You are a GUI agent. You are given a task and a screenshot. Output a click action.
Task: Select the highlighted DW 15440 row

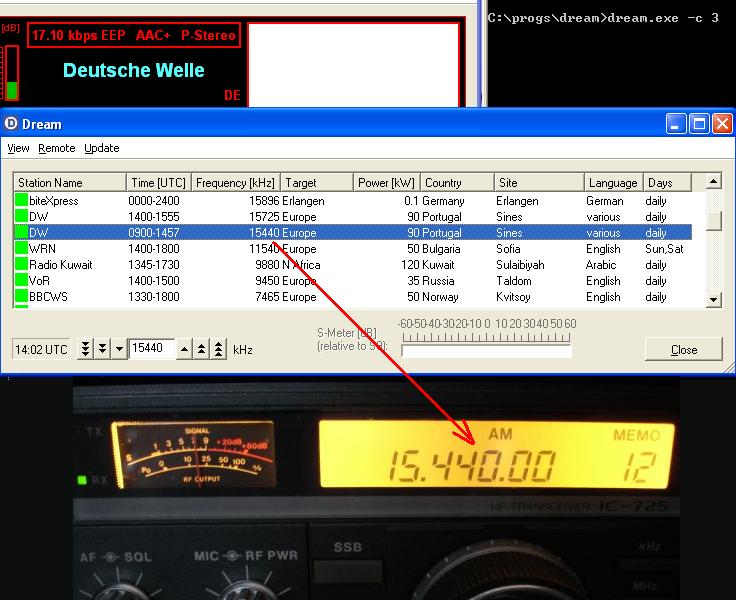pos(353,233)
